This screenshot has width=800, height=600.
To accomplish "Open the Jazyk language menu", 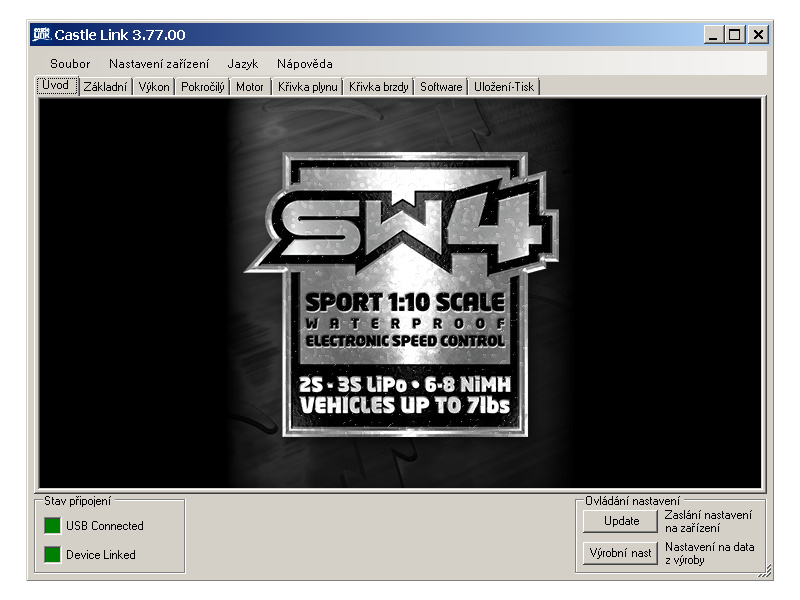I will click(x=243, y=63).
